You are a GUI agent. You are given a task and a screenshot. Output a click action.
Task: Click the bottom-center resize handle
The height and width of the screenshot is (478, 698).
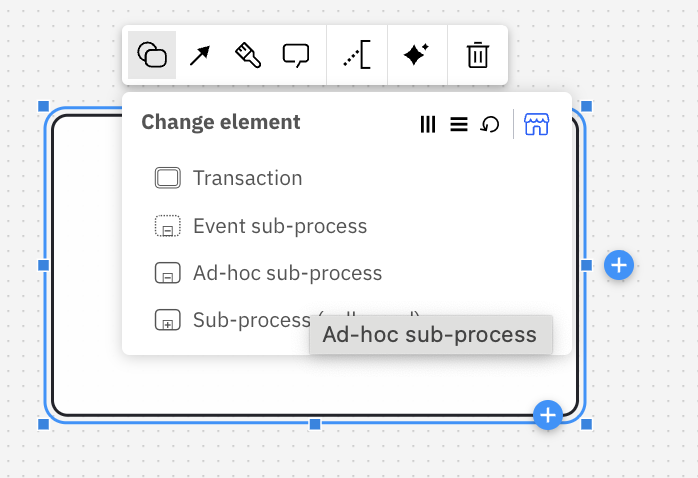315,424
